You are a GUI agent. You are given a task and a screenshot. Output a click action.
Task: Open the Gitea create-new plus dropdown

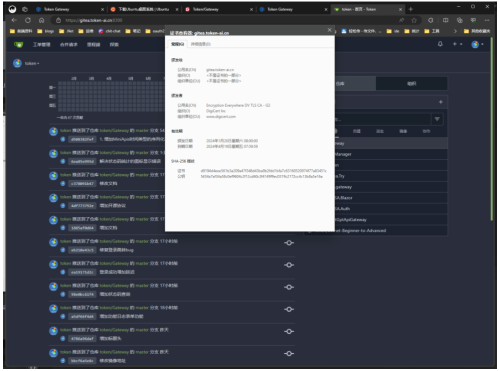tap(457, 44)
